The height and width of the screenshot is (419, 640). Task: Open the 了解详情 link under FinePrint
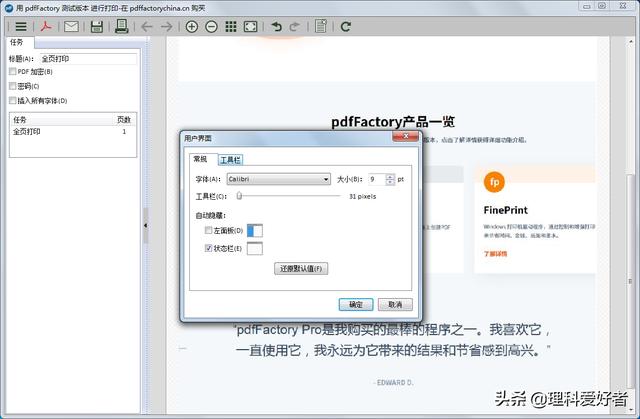[x=495, y=254]
